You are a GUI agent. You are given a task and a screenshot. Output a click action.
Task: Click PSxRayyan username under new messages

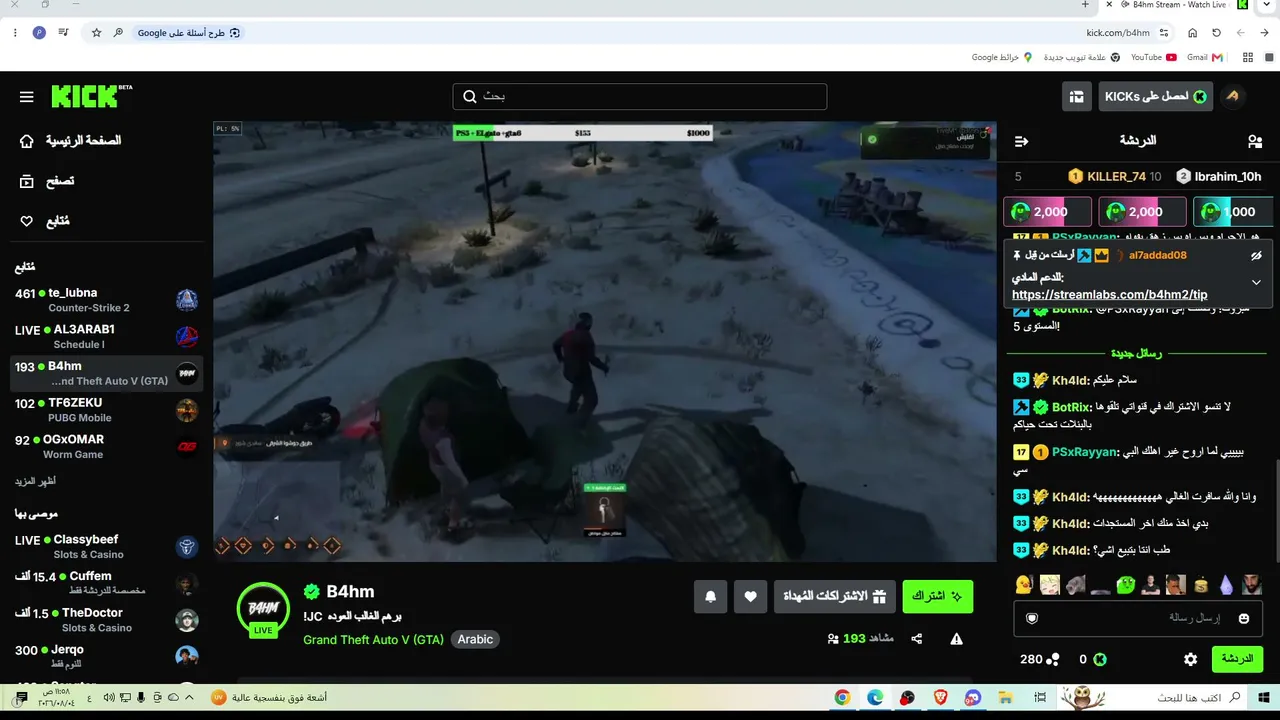tap(1085, 452)
